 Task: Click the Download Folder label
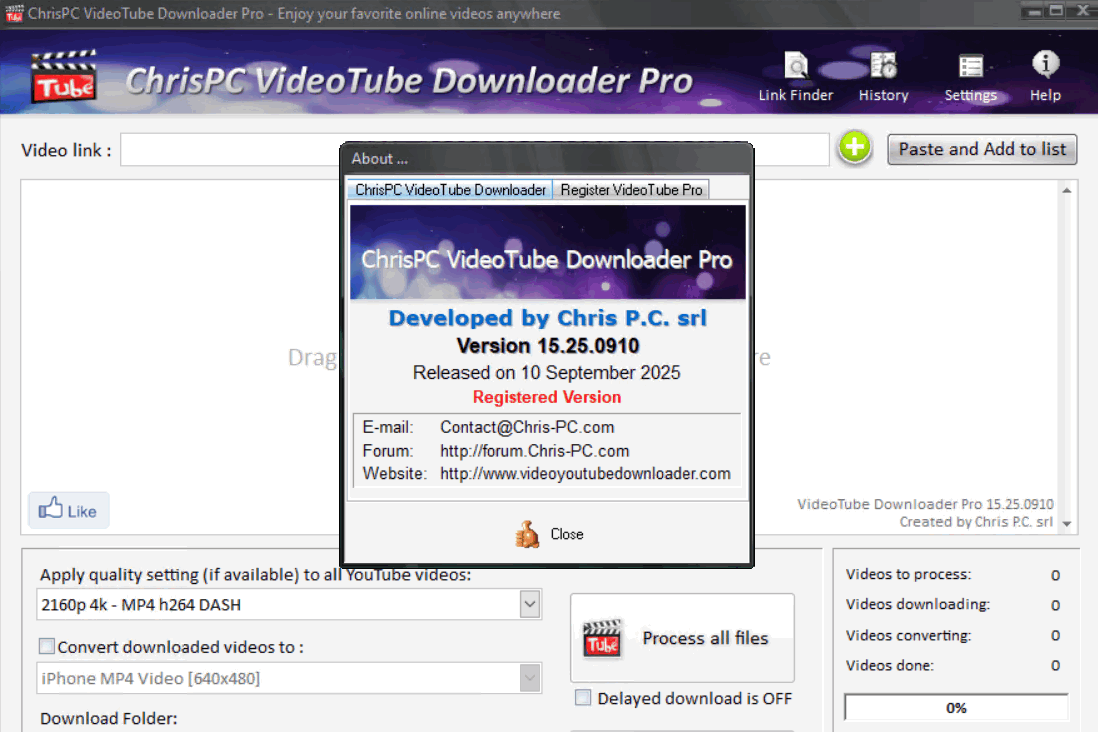pyautogui.click(x=109, y=719)
